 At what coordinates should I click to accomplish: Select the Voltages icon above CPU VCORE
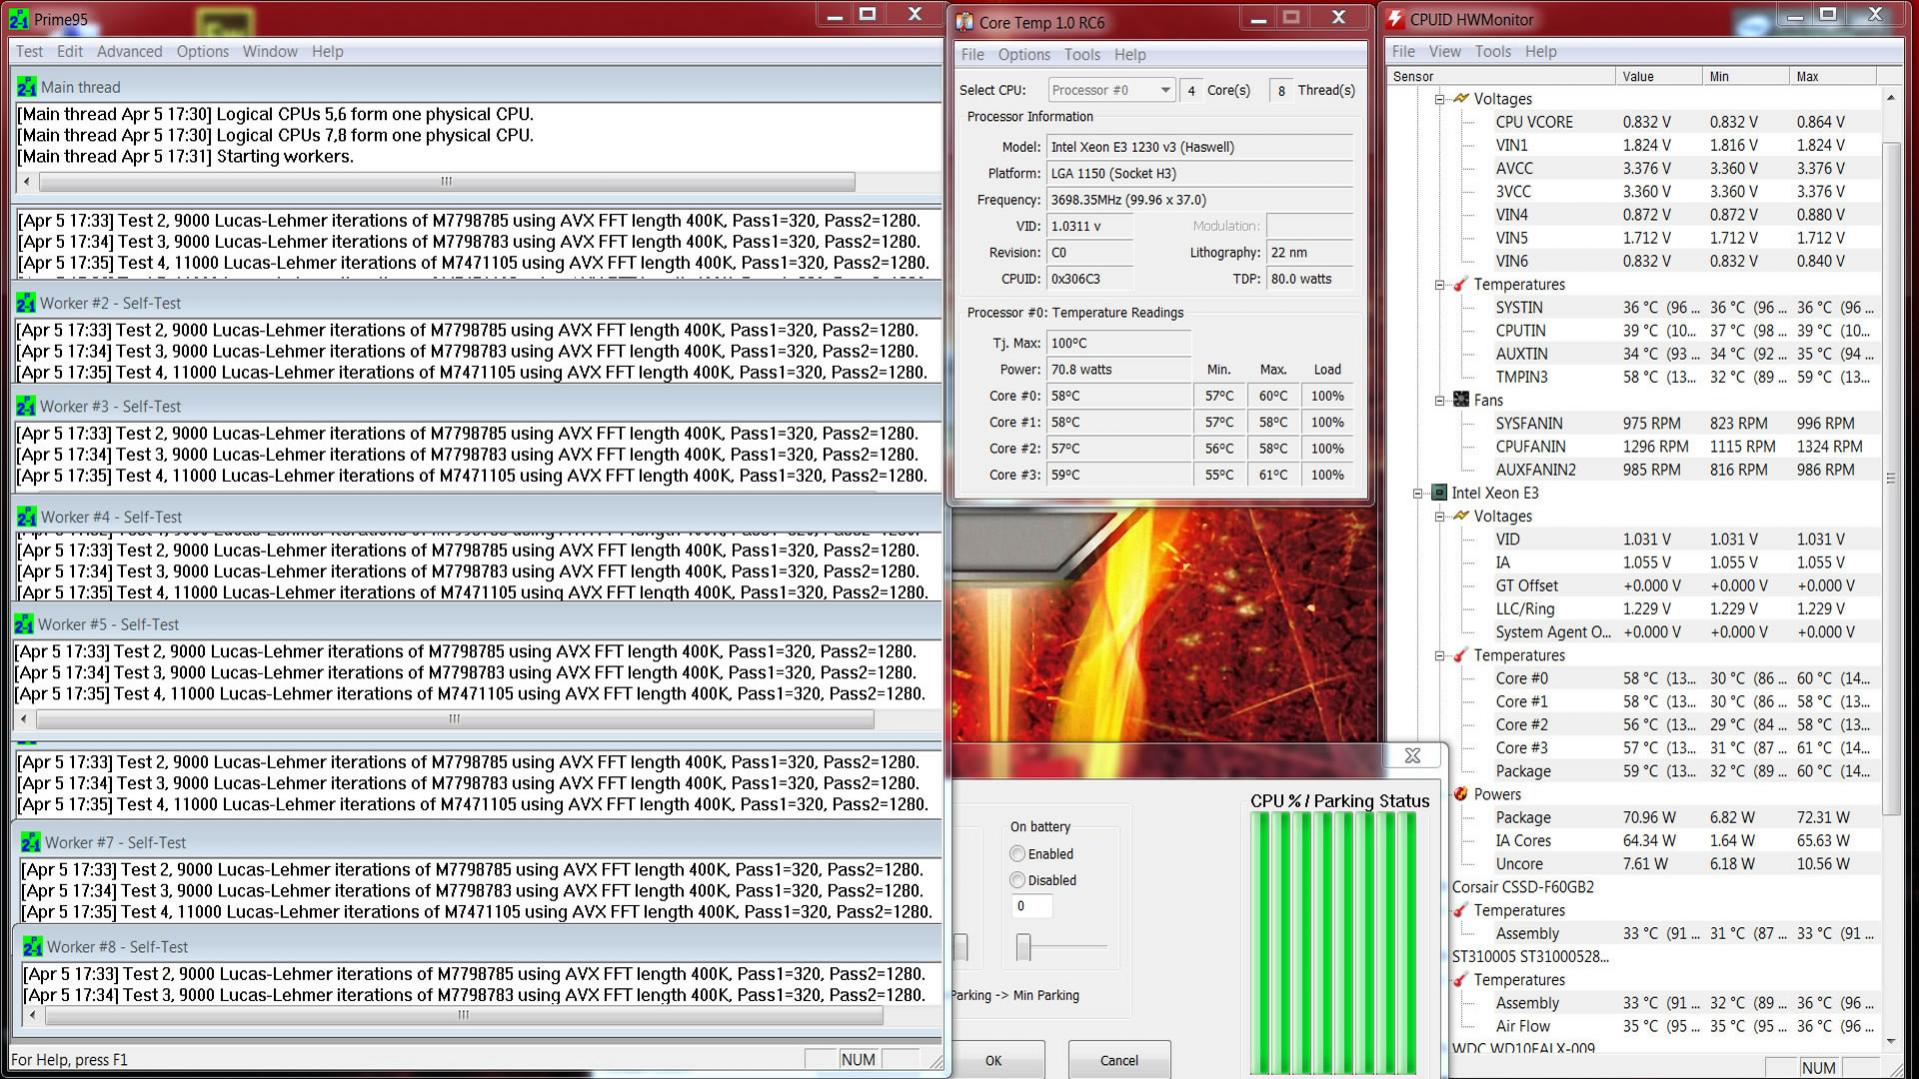pyautogui.click(x=1461, y=98)
